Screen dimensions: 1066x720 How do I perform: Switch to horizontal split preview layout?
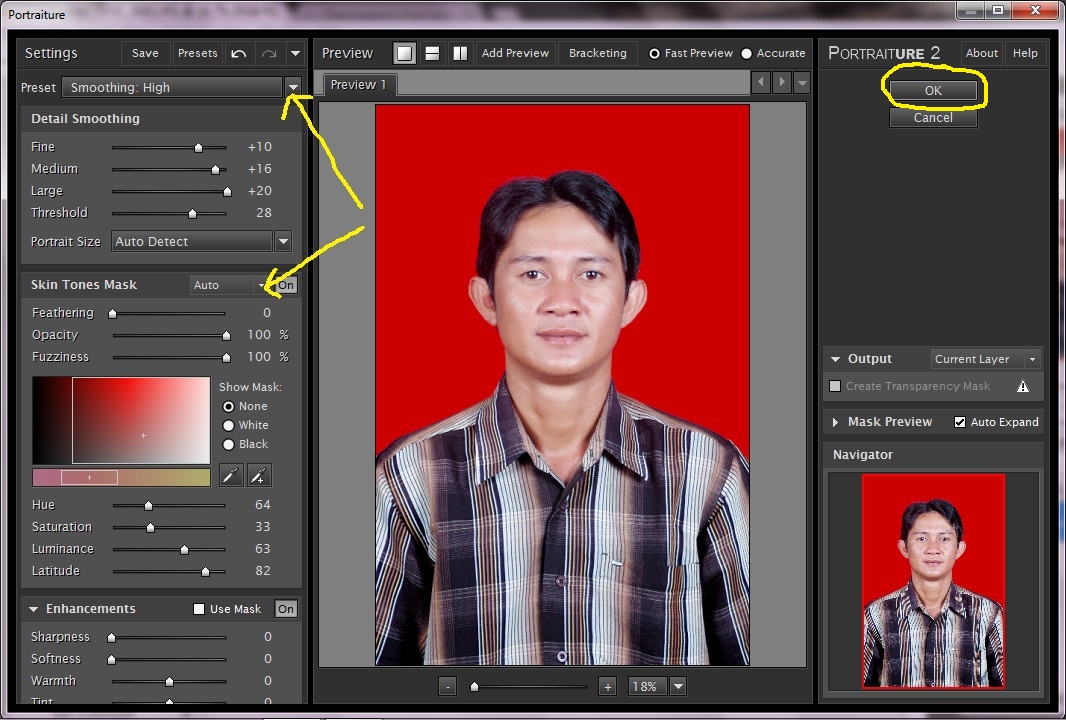(432, 53)
